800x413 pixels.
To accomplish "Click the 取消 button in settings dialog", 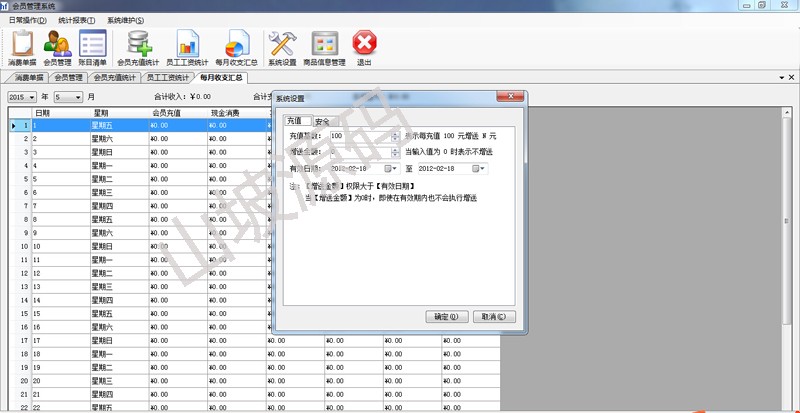I will coord(492,316).
